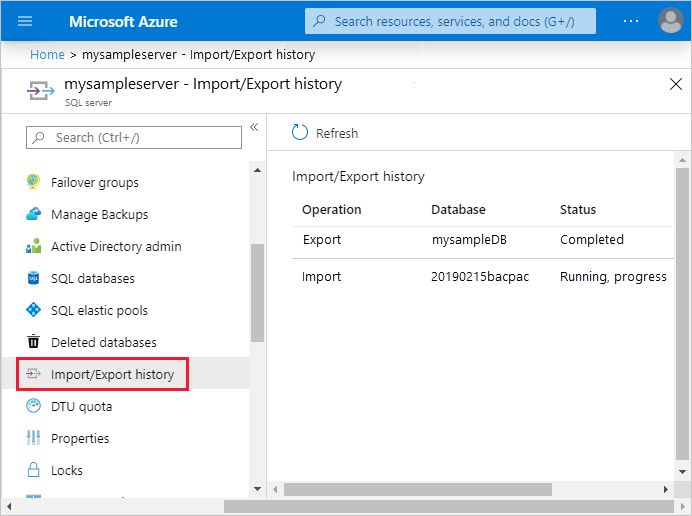Open Properties in the sidebar menu
Screen dimensions: 692x516
tap(80, 438)
